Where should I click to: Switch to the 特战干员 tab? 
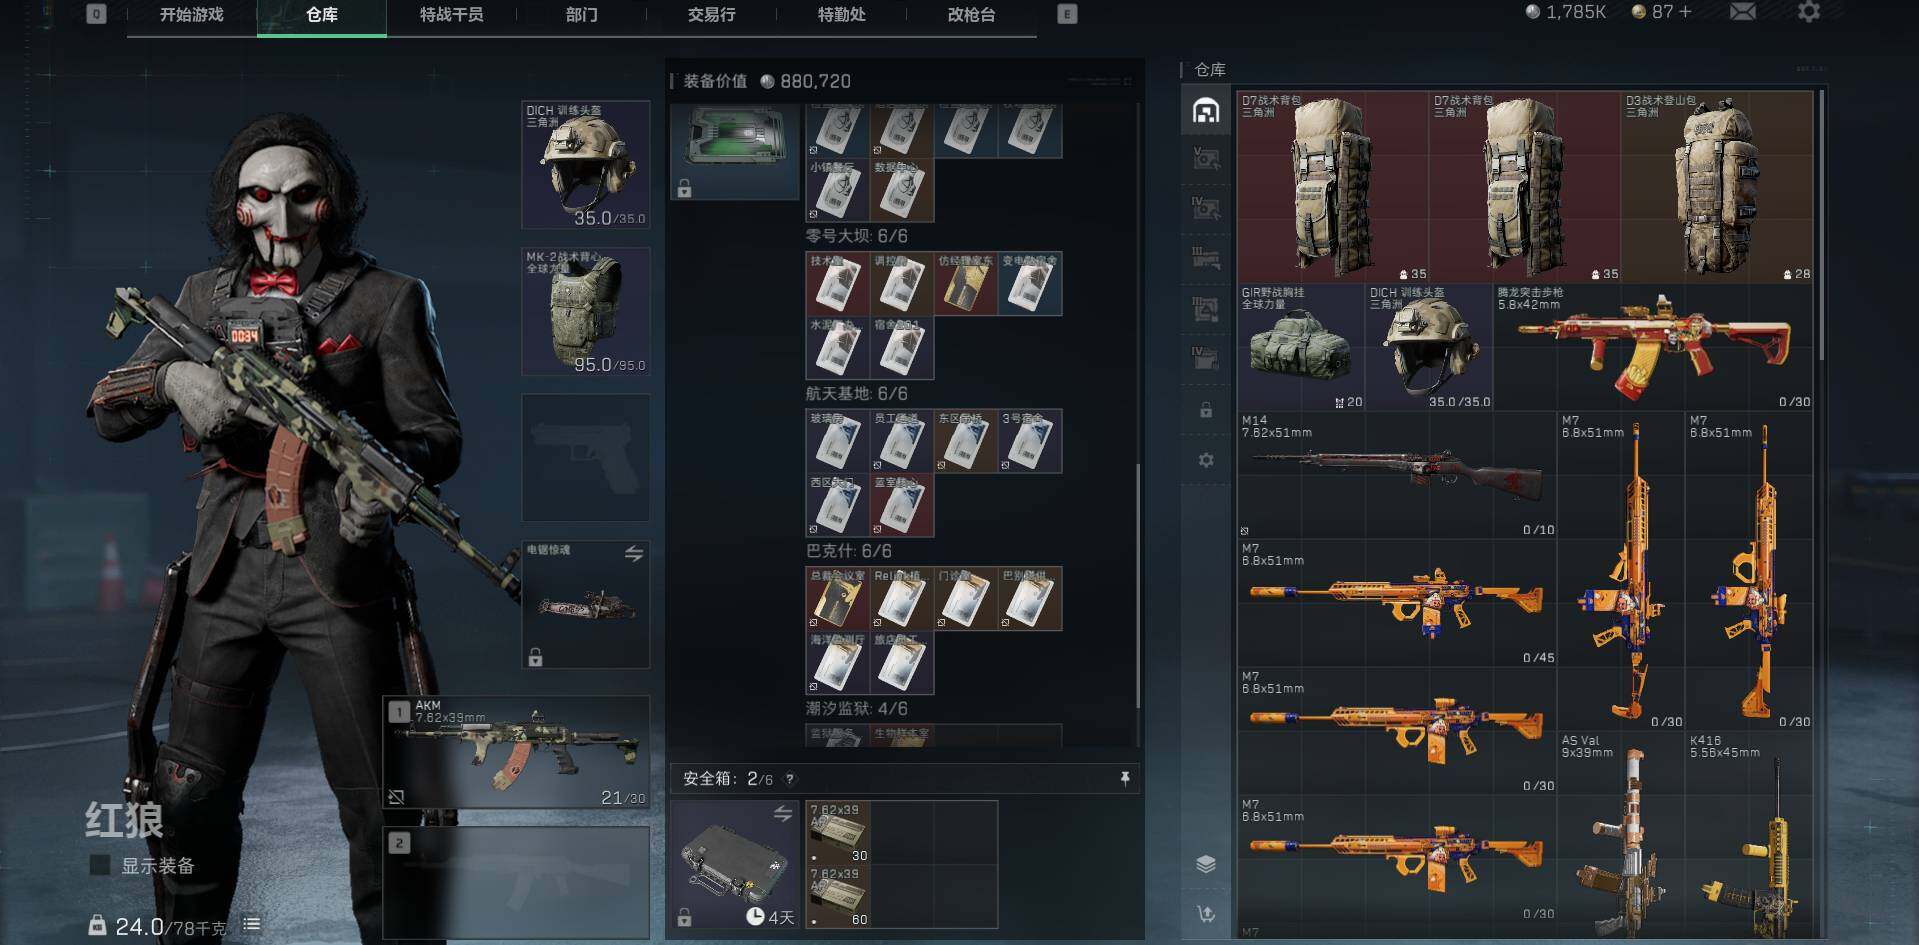point(452,15)
